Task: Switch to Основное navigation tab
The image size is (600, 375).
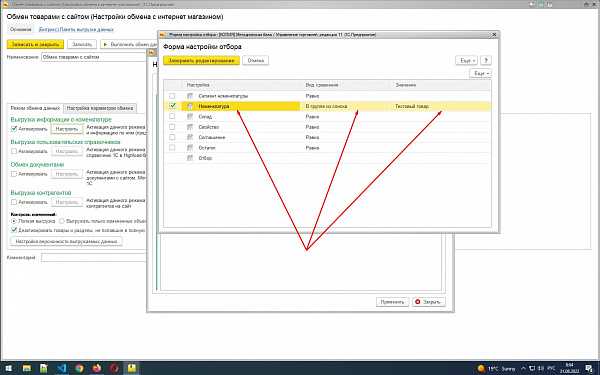Action: [20, 29]
